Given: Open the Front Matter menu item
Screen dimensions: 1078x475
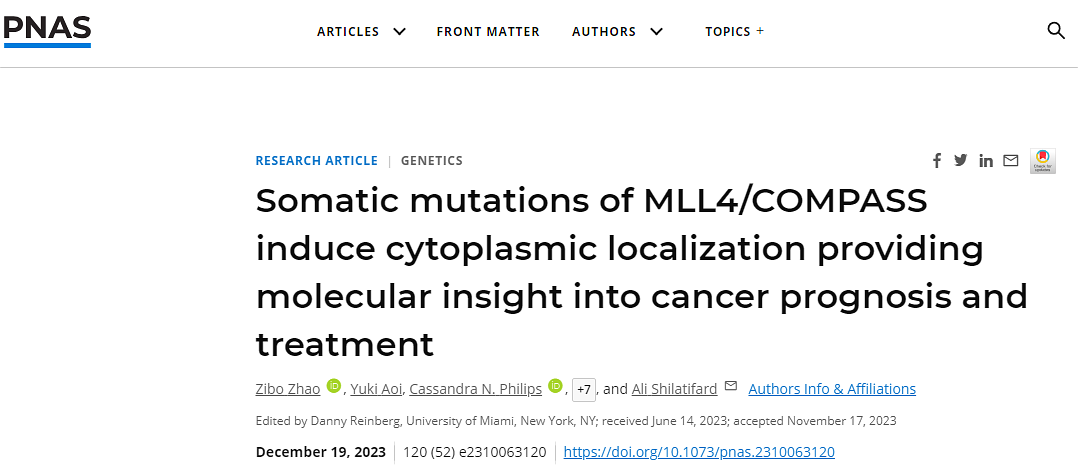Looking at the screenshot, I should (x=488, y=32).
